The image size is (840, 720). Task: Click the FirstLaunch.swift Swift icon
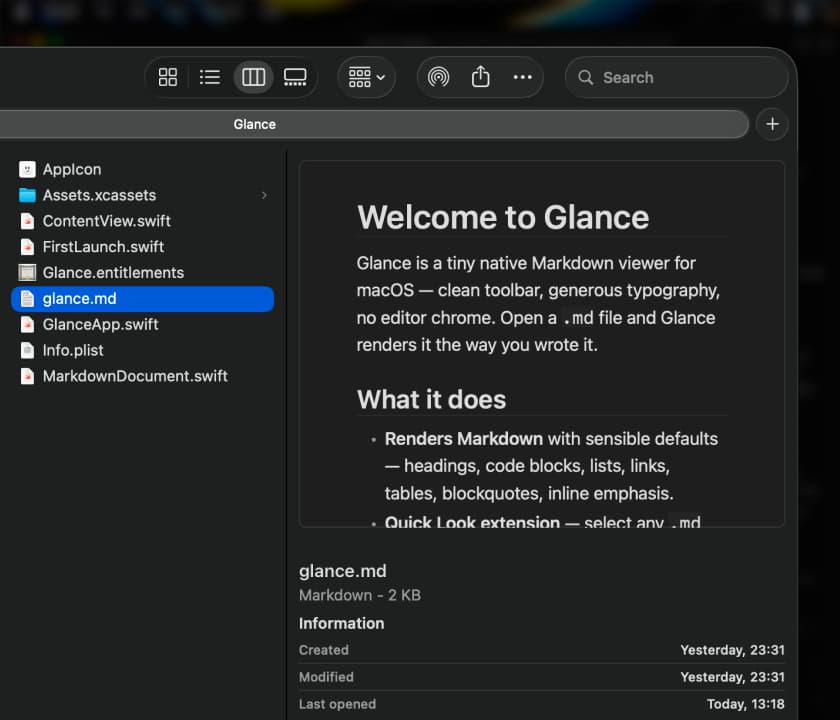(27, 247)
